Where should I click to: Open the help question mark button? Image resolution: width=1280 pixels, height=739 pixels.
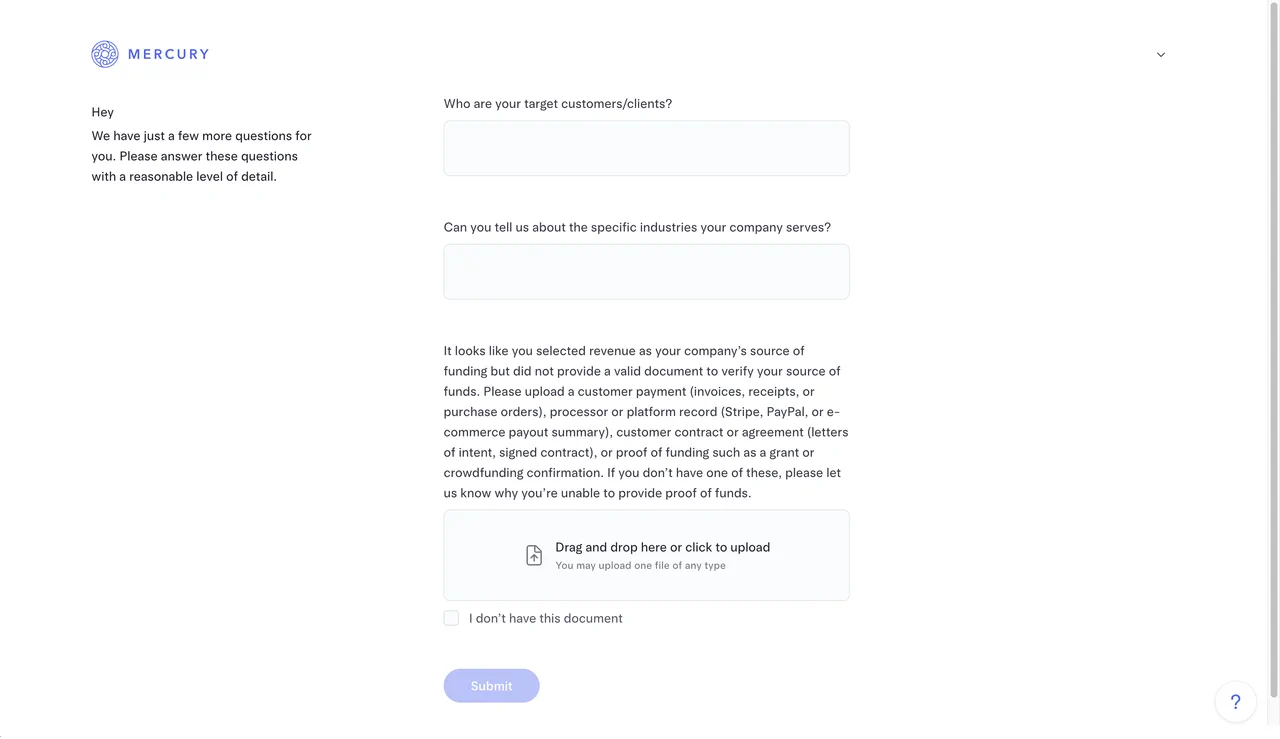[1235, 702]
